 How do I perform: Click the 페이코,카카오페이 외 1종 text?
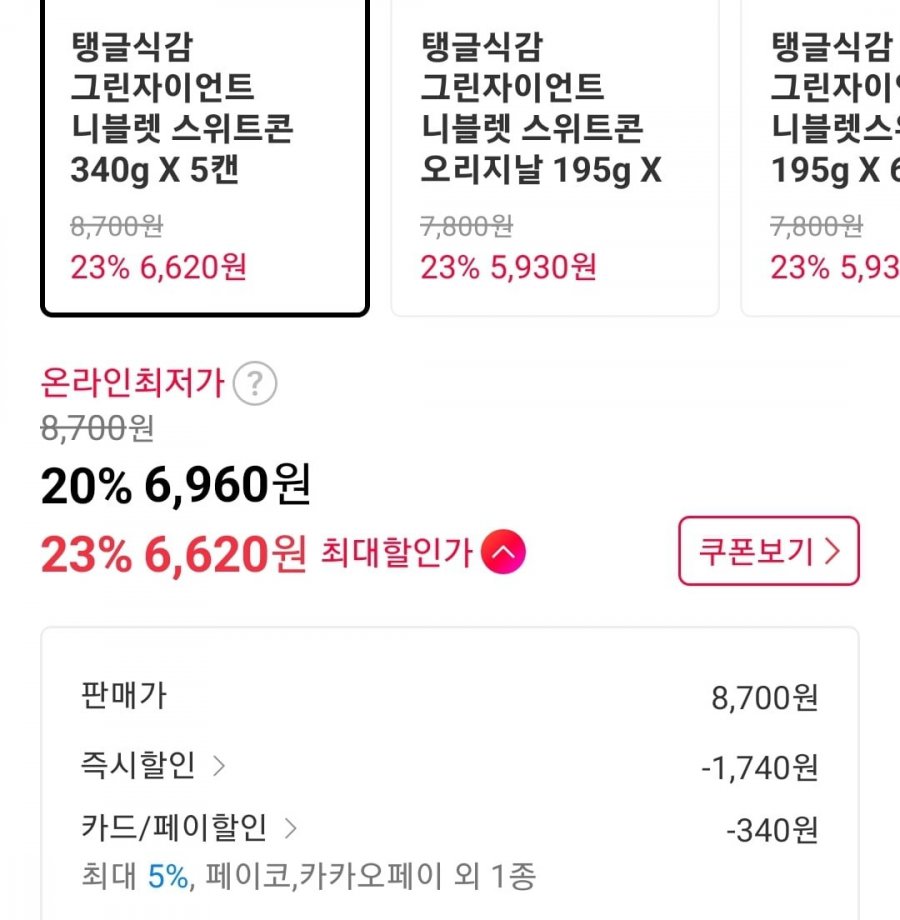click(x=371, y=877)
